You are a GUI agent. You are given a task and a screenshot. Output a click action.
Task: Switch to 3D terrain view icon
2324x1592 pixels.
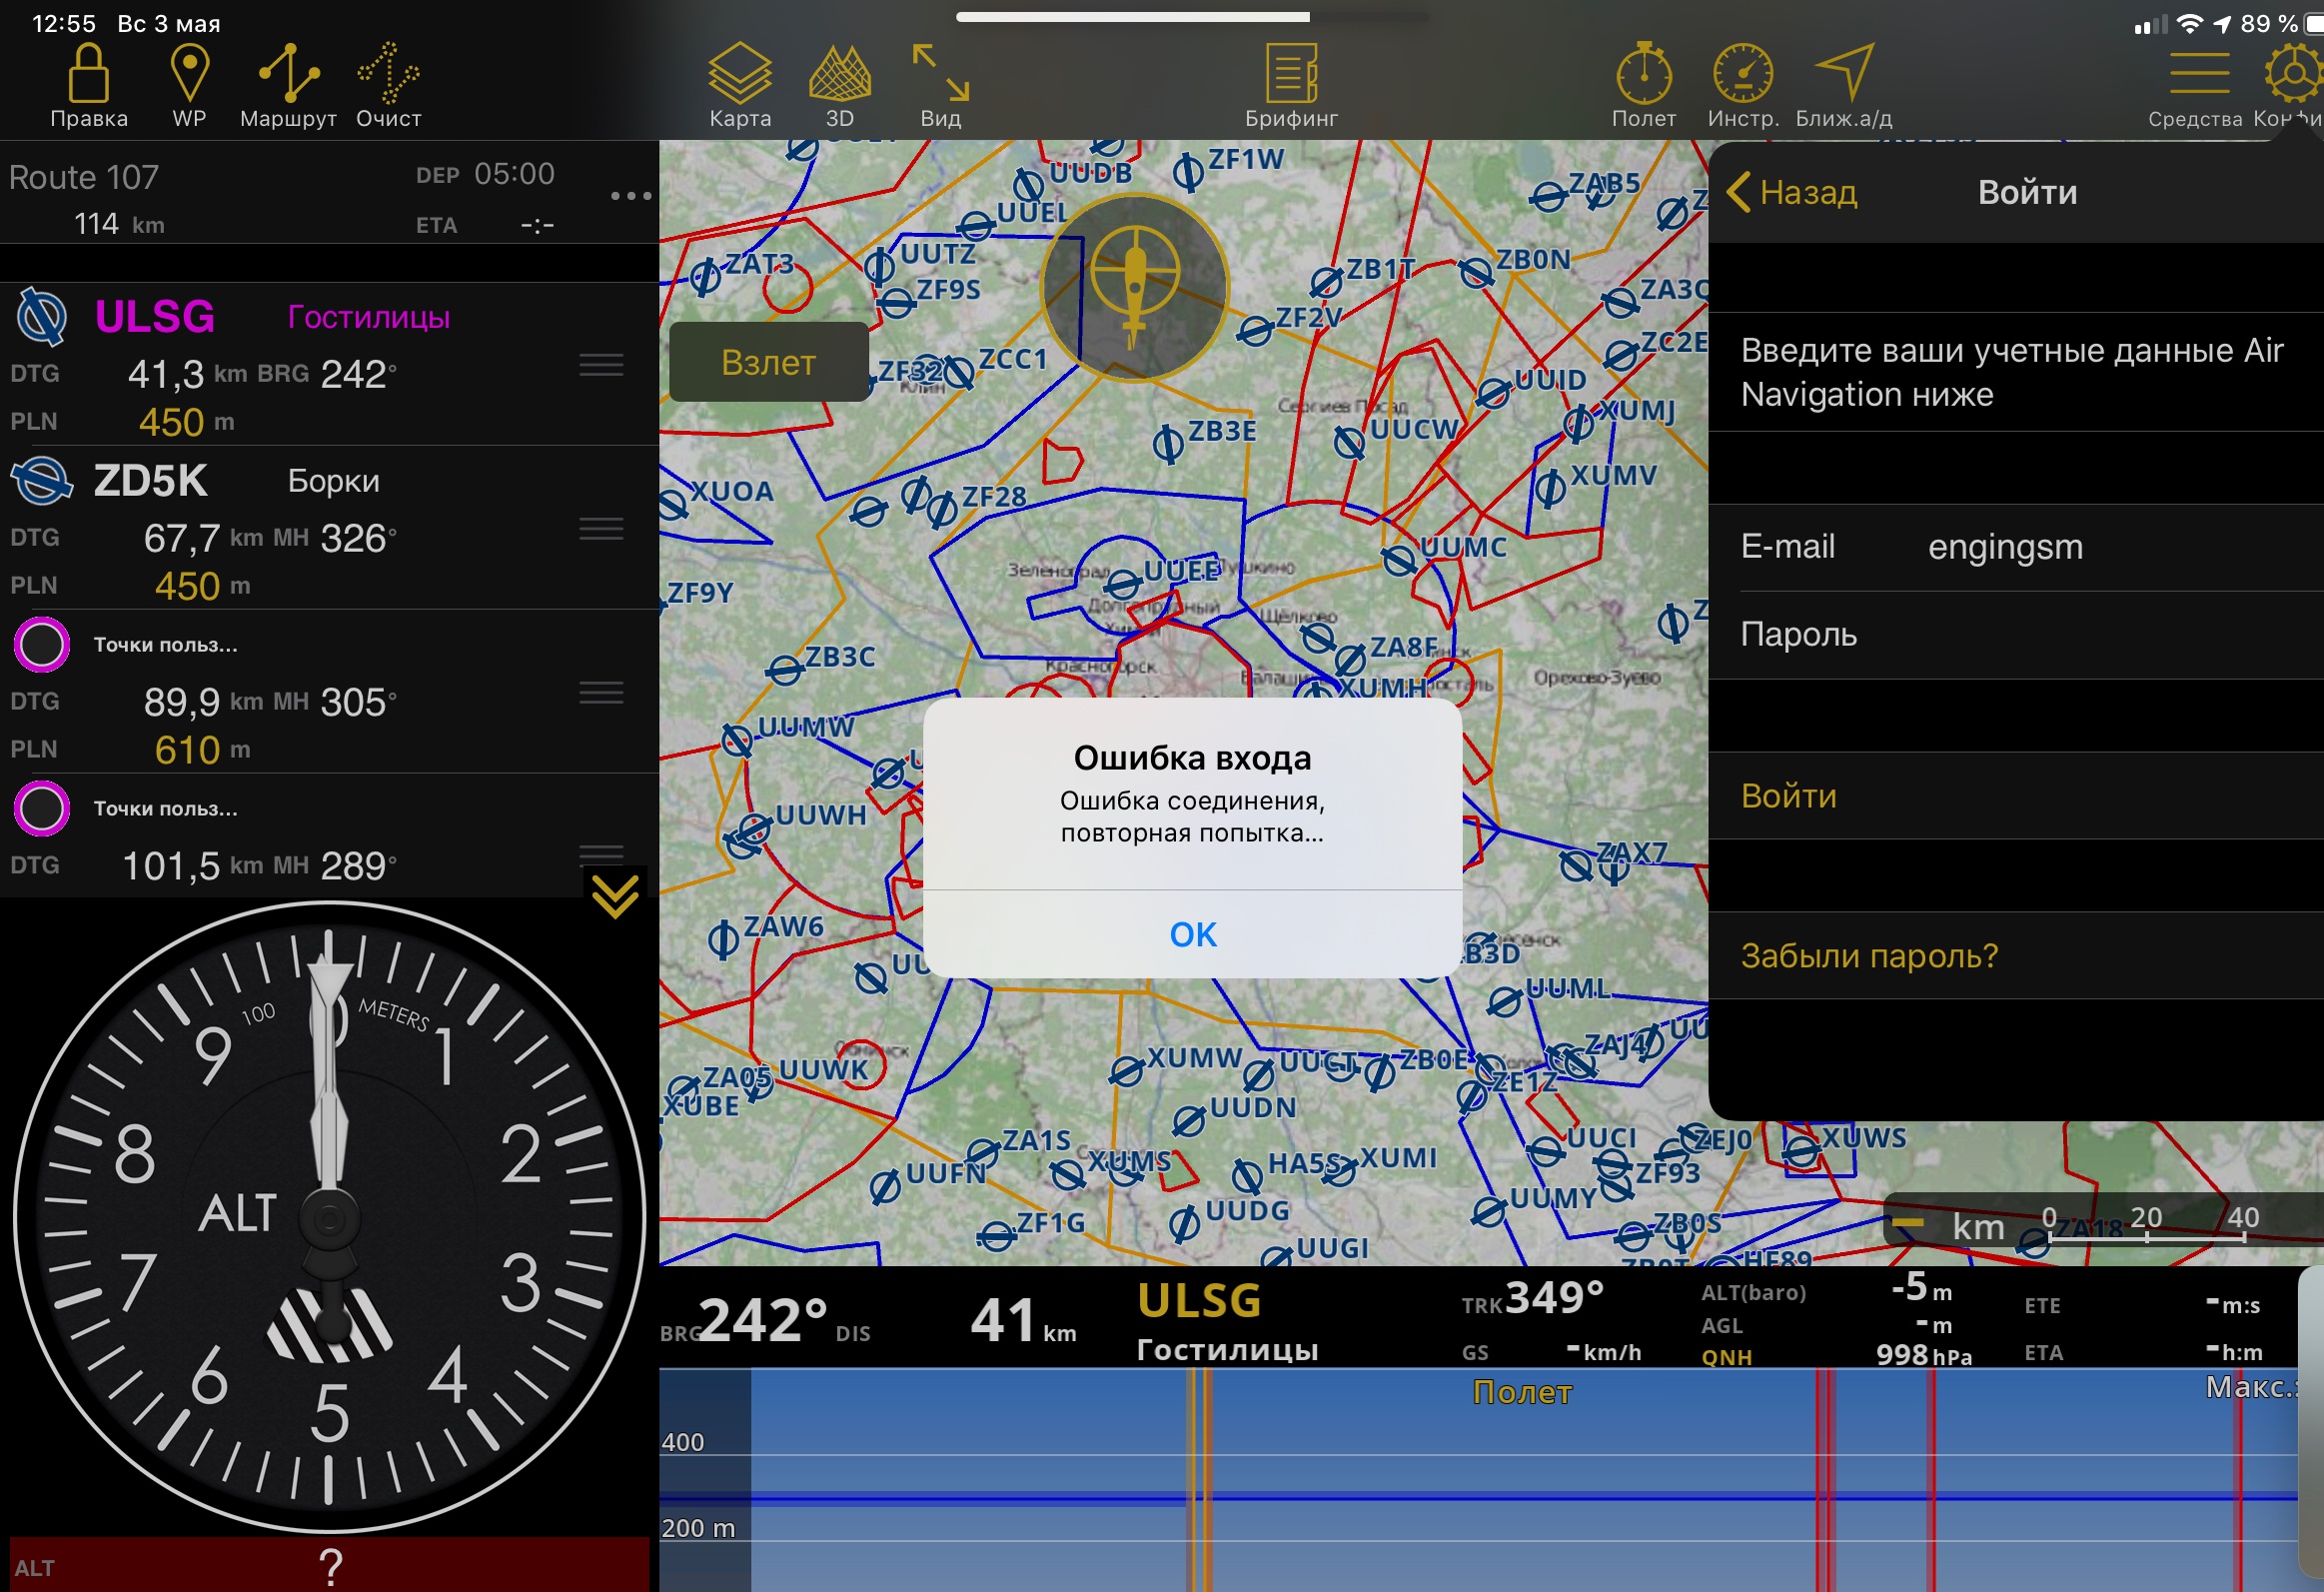click(x=839, y=73)
